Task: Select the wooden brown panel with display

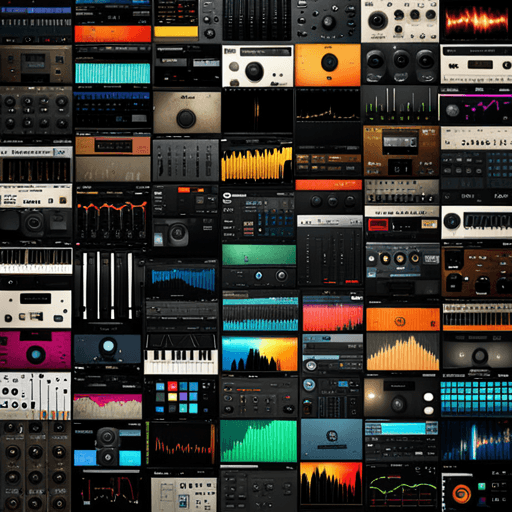Action: click(x=401, y=151)
